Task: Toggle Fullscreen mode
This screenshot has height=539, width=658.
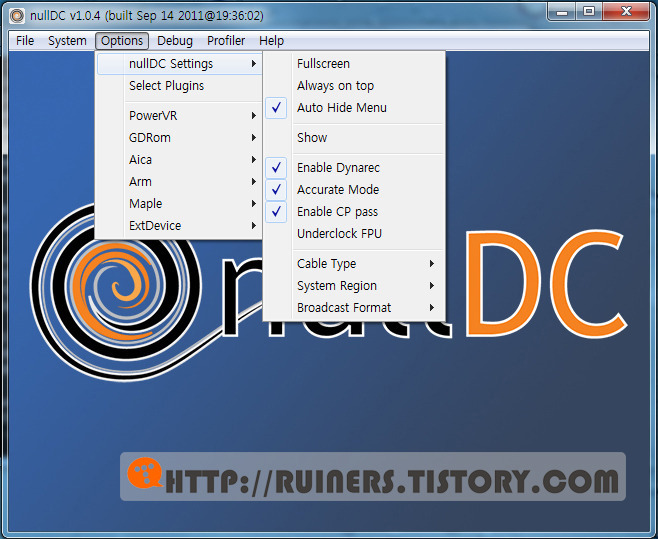Action: (x=354, y=64)
